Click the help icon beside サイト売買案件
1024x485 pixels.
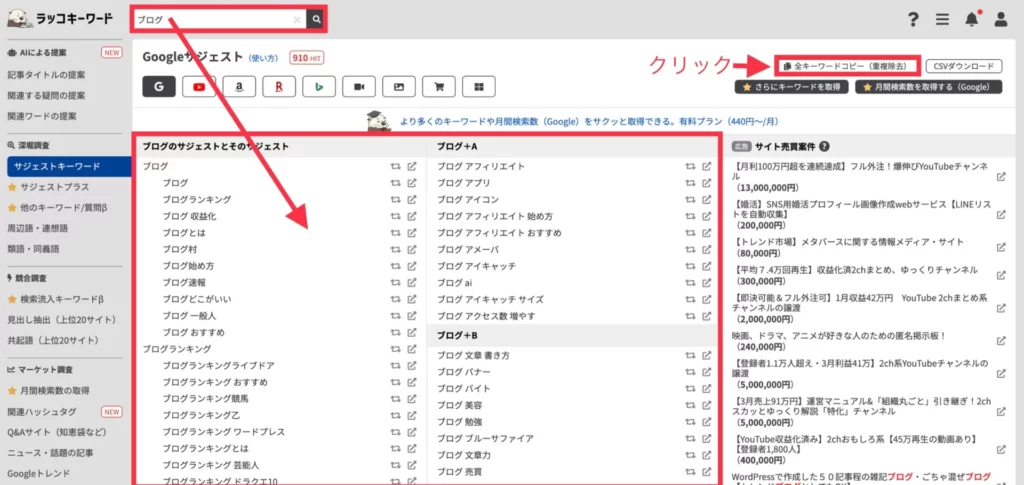(x=824, y=147)
